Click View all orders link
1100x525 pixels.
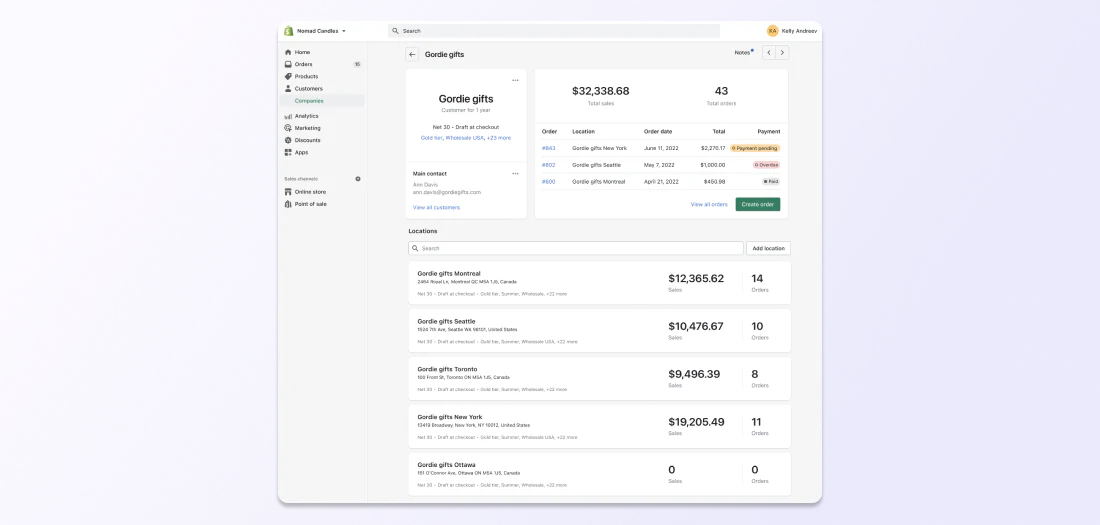(x=709, y=204)
